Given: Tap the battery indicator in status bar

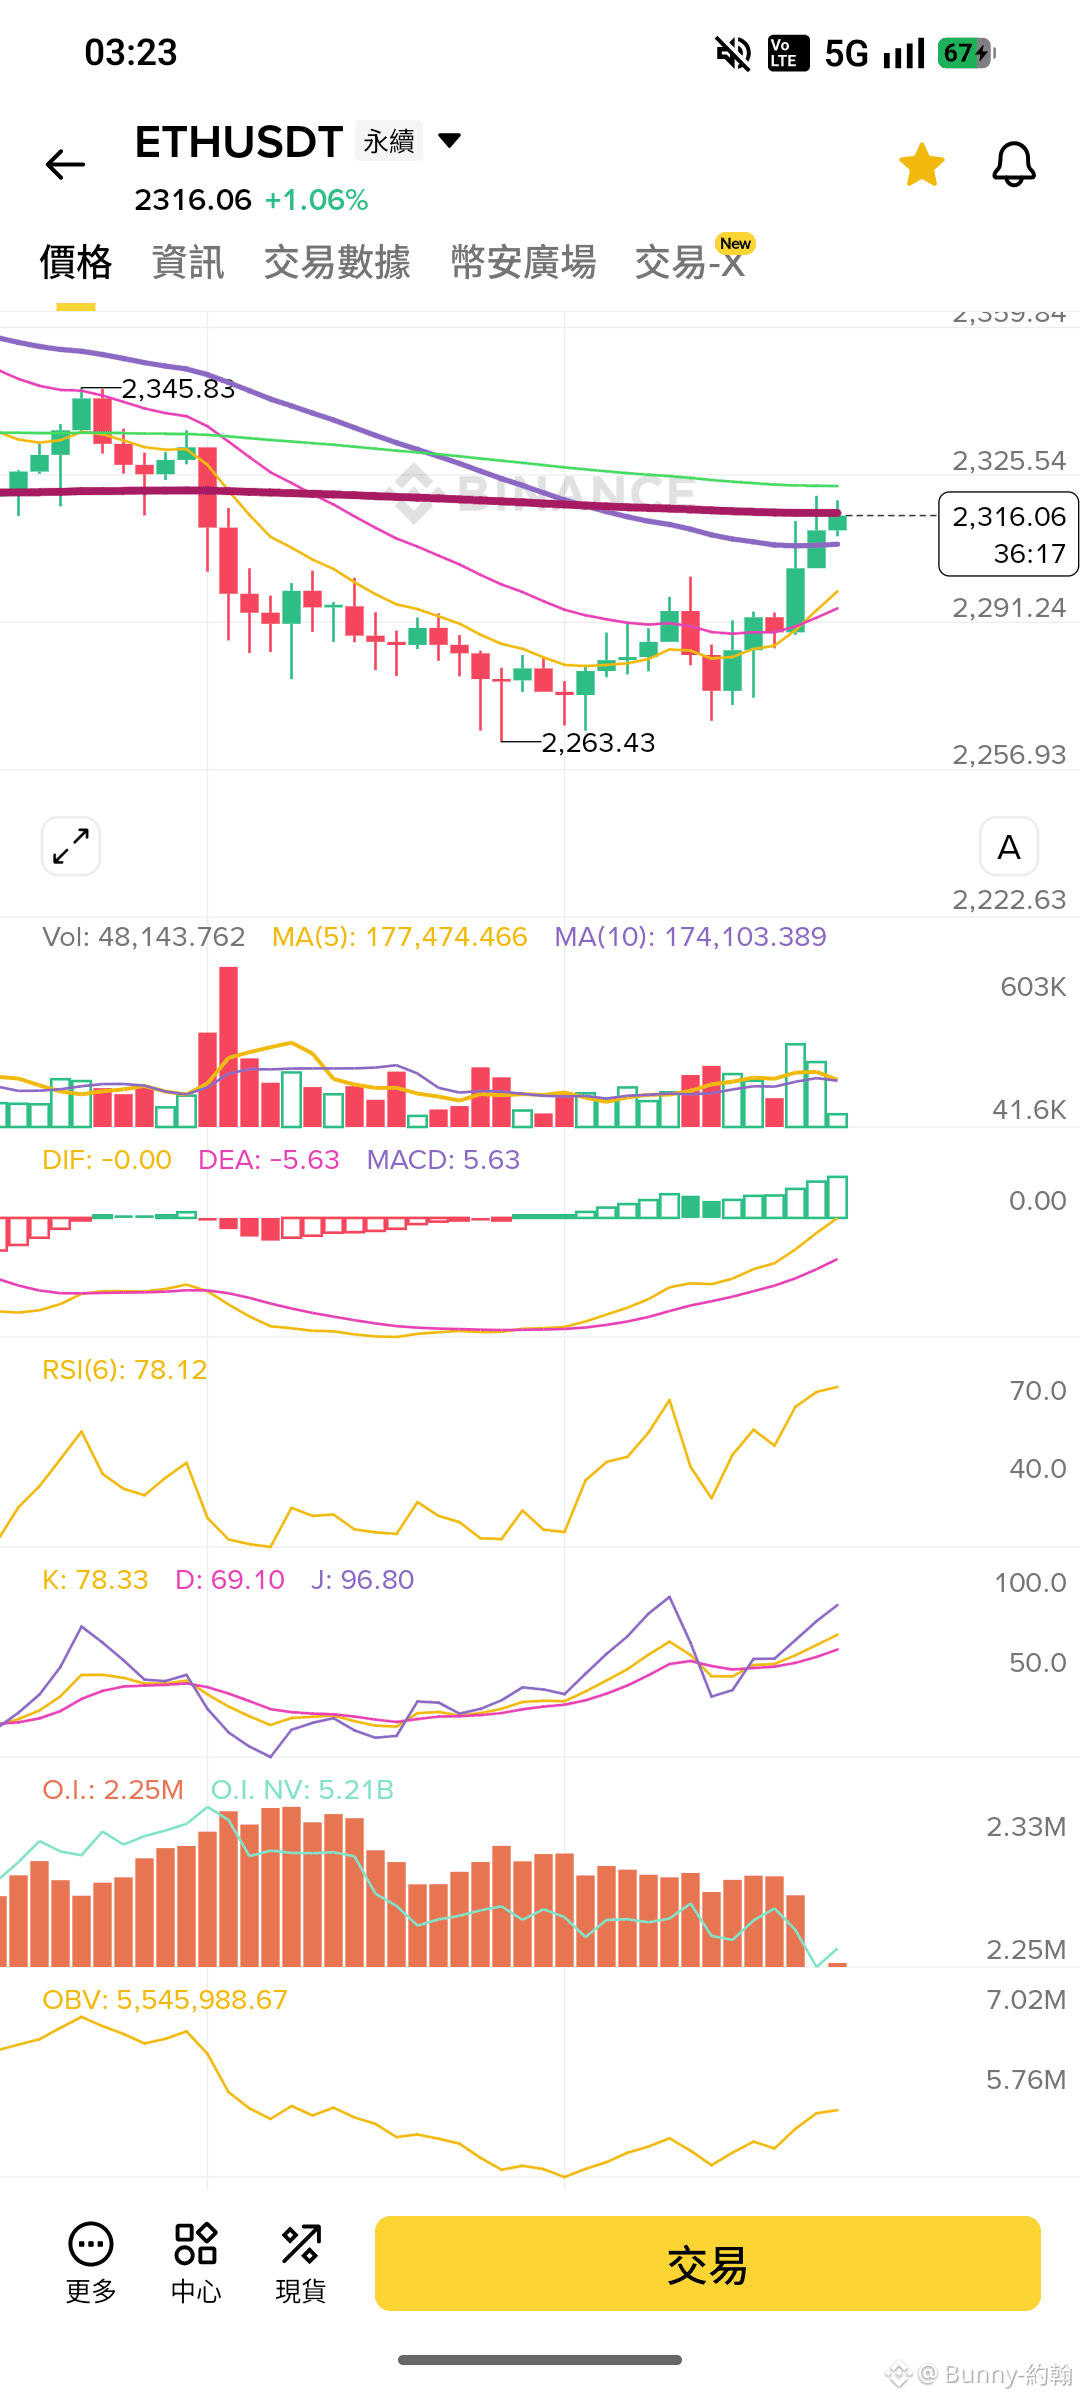Looking at the screenshot, I should click(966, 53).
